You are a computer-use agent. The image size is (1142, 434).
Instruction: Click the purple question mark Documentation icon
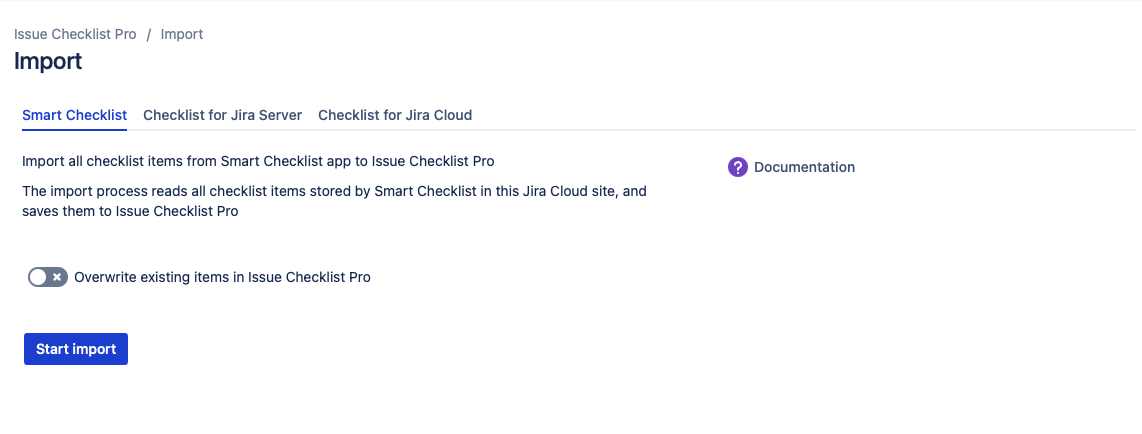[738, 167]
